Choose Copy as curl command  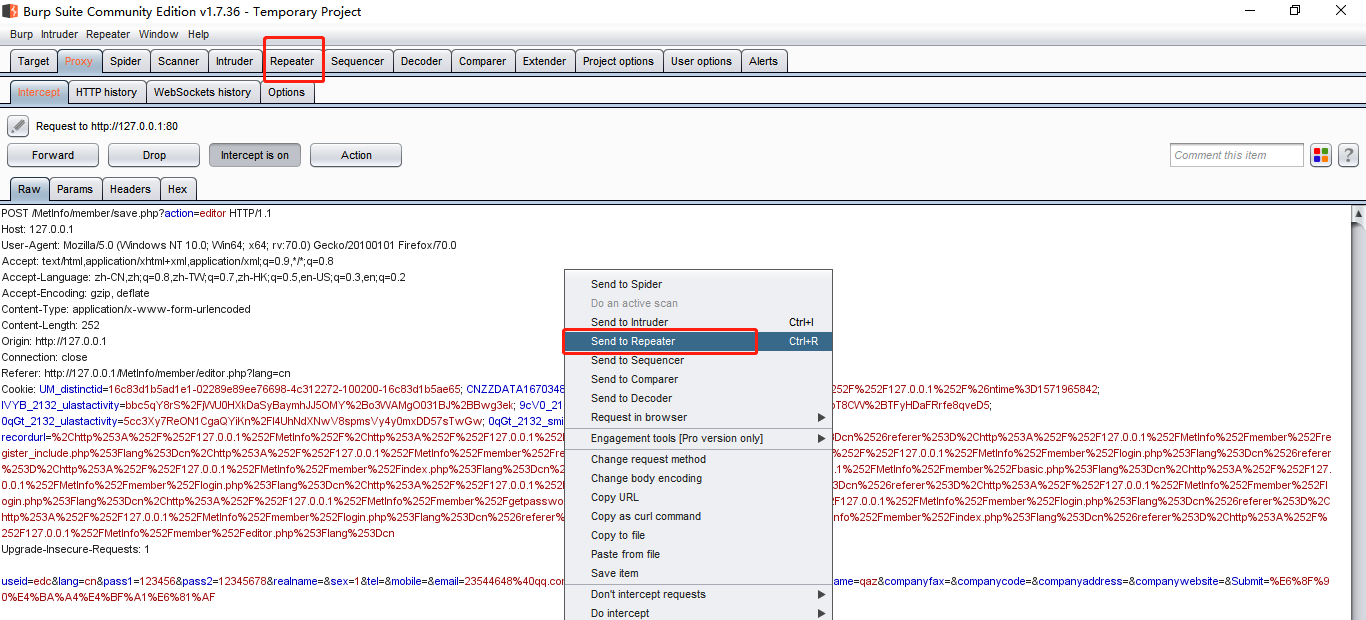click(698, 516)
